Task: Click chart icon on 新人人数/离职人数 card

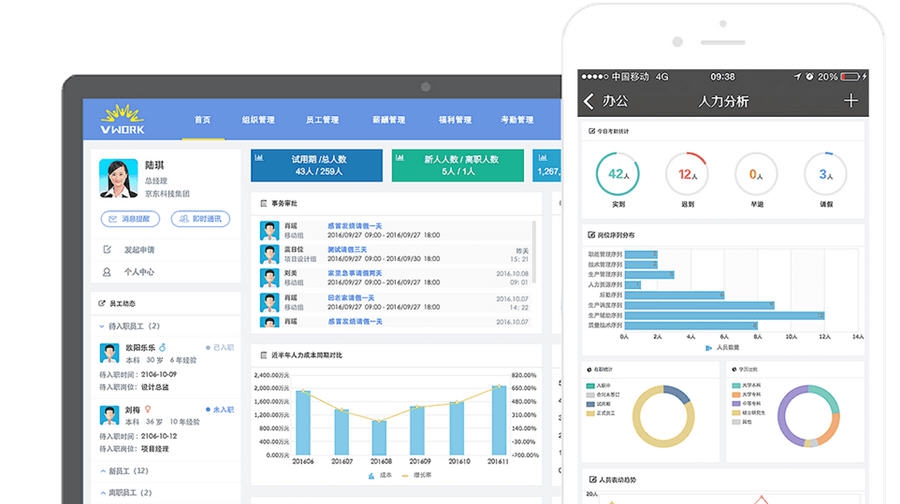Action: [x=400, y=158]
